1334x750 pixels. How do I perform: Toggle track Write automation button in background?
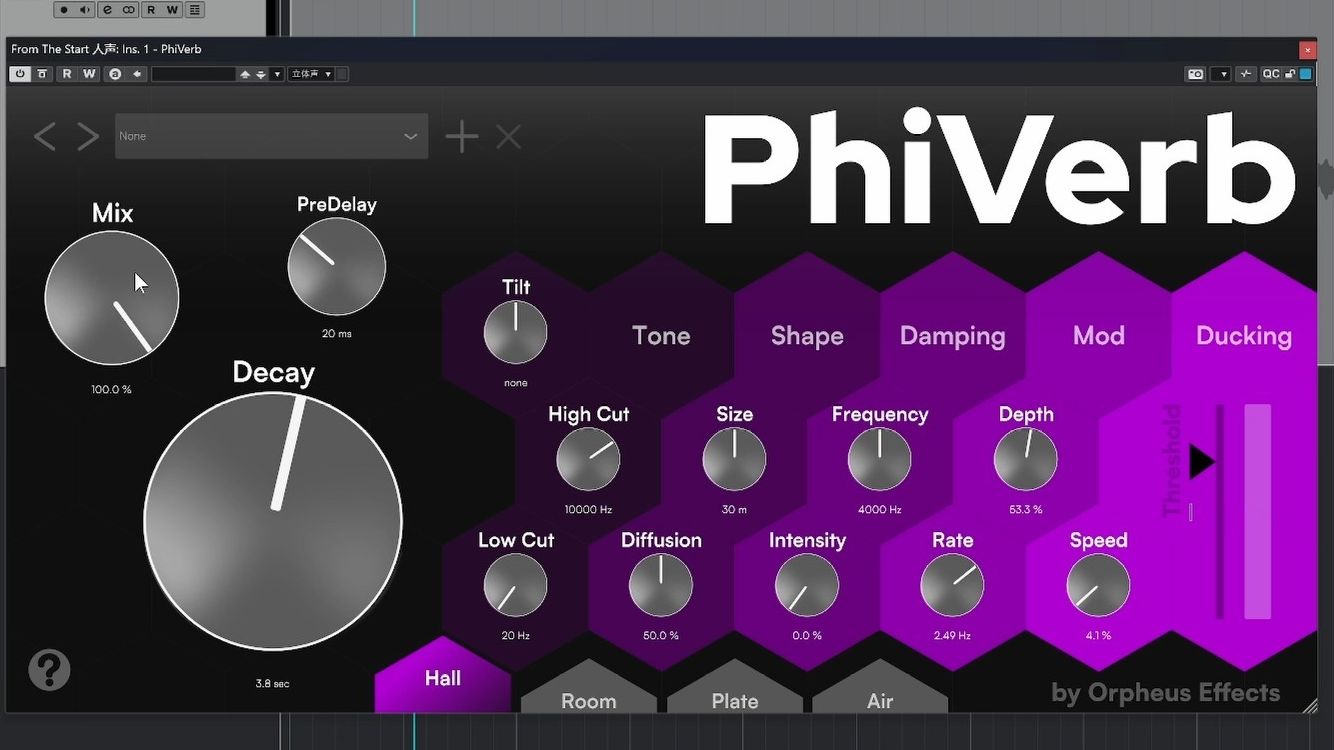click(172, 10)
